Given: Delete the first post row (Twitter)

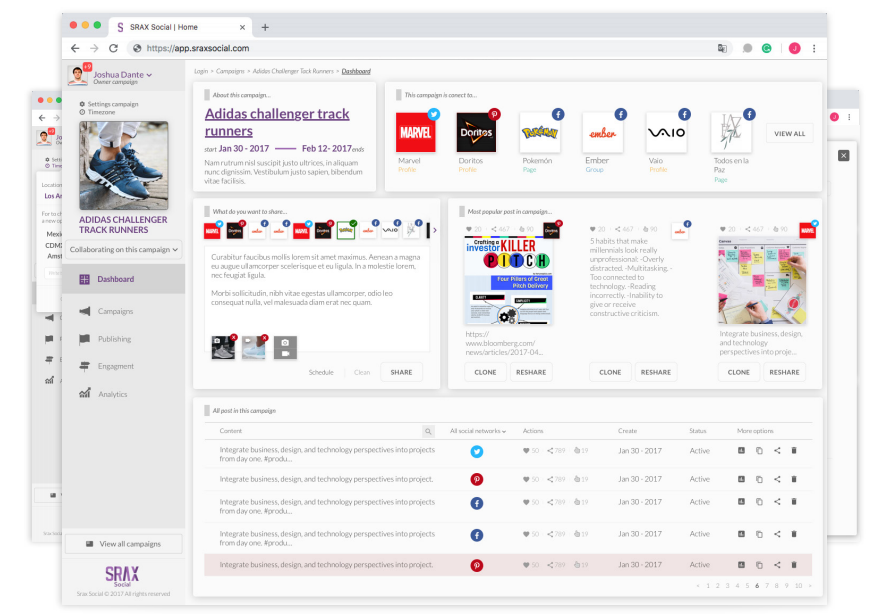Looking at the screenshot, I should coord(794,450).
